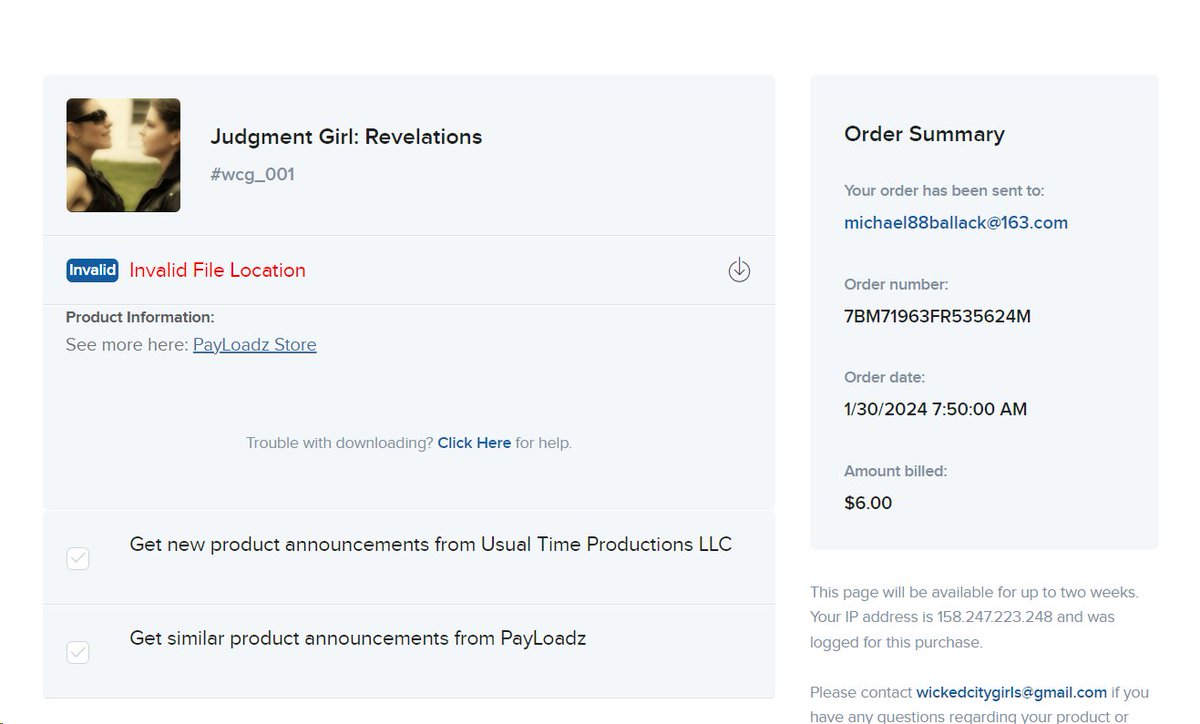The width and height of the screenshot is (1200, 724).
Task: Click the blue Invalid badge
Action: (x=92, y=270)
